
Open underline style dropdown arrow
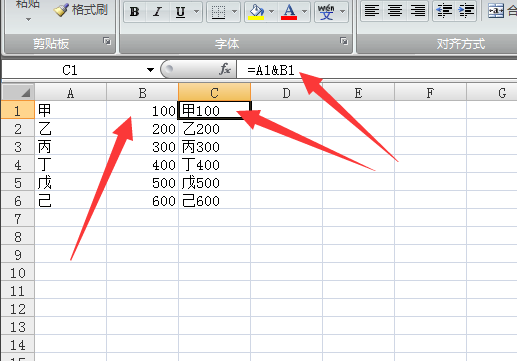click(x=197, y=12)
